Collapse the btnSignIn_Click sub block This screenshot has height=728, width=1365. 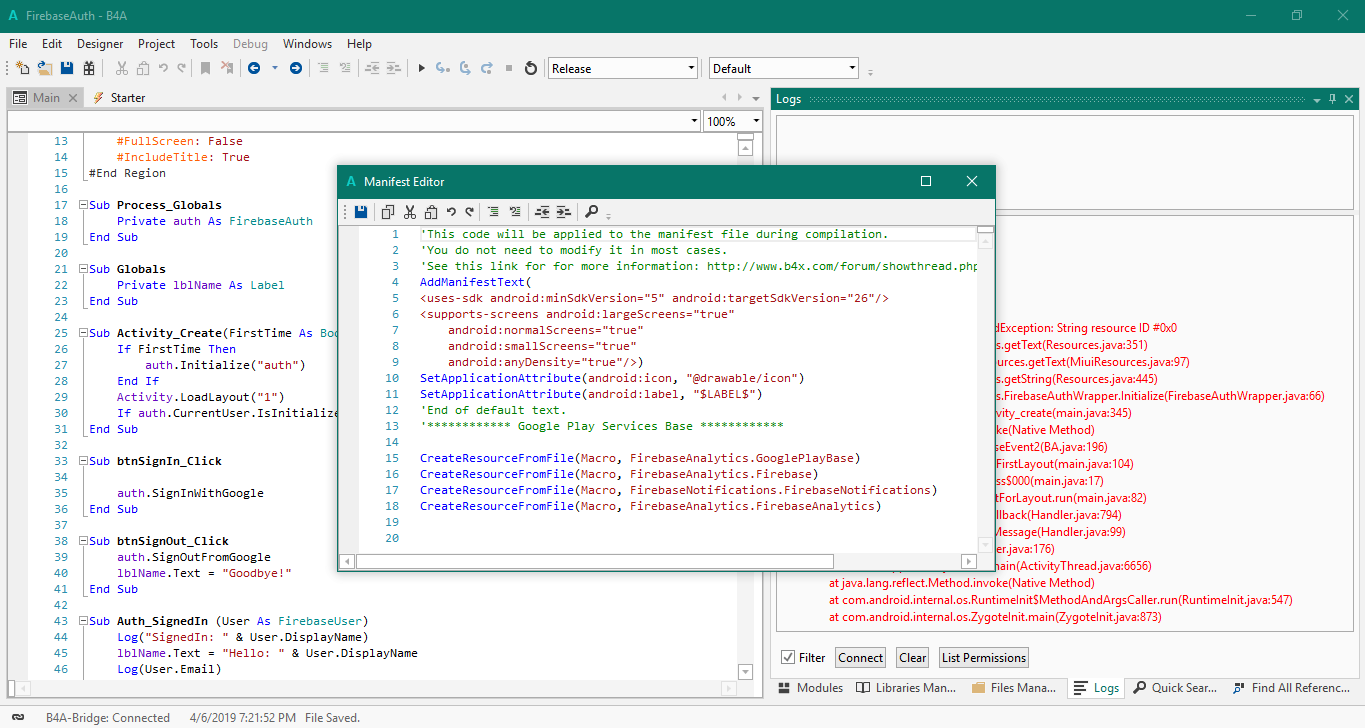tap(83, 461)
